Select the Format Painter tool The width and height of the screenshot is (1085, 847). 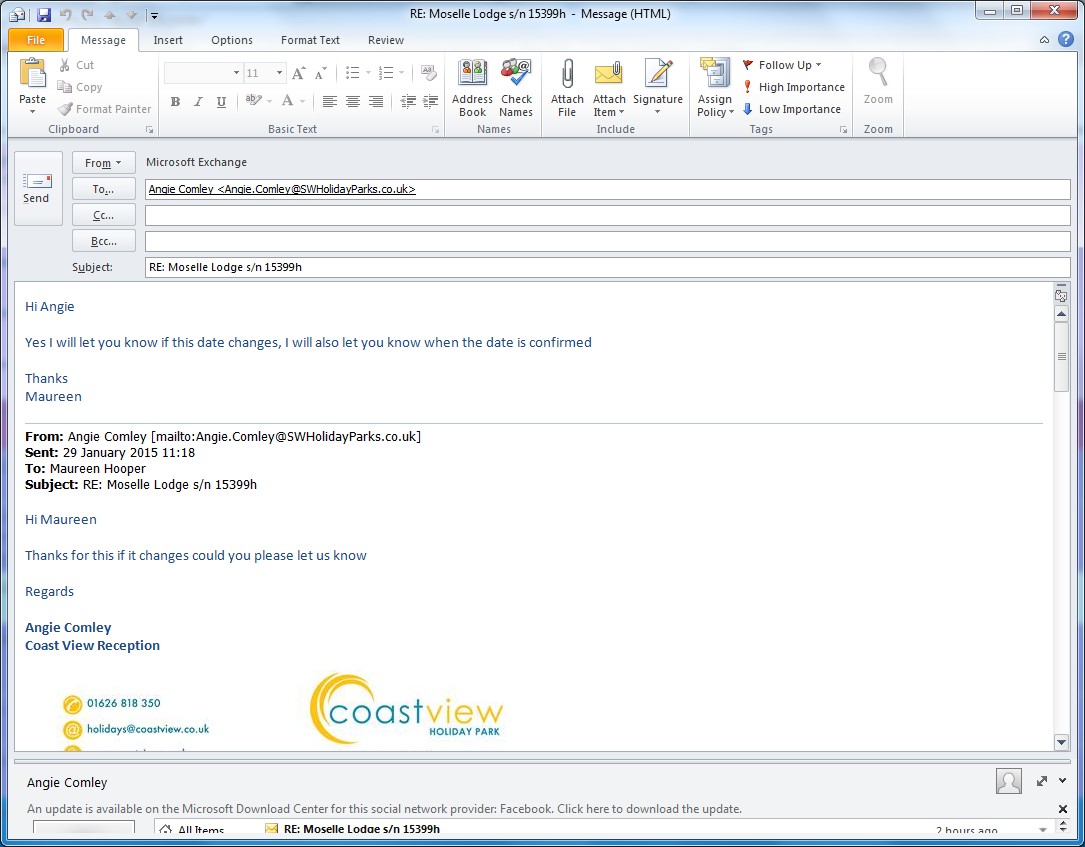coord(105,109)
